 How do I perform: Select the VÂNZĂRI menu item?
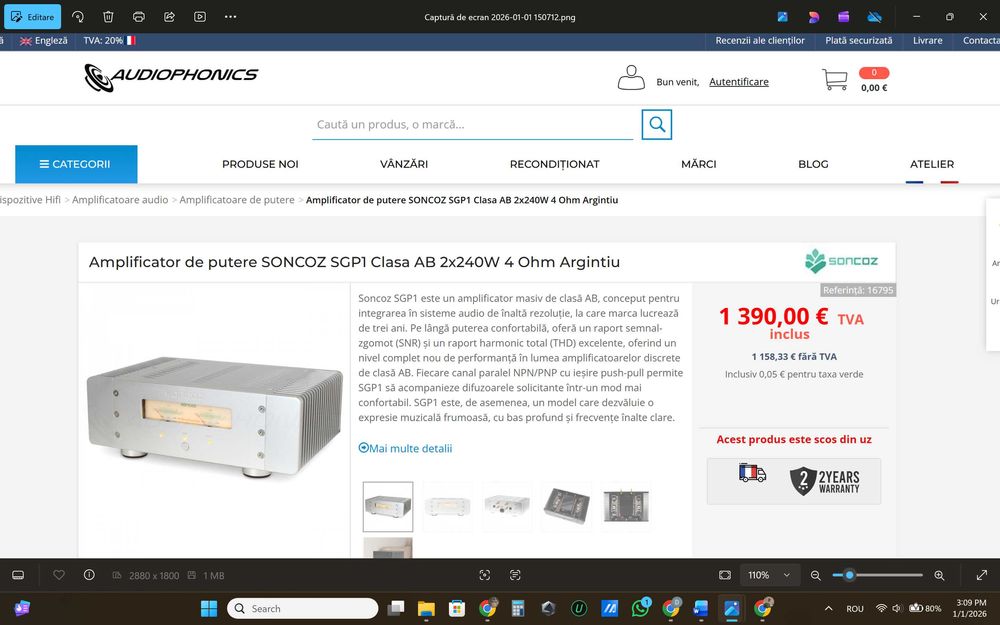coord(404,164)
